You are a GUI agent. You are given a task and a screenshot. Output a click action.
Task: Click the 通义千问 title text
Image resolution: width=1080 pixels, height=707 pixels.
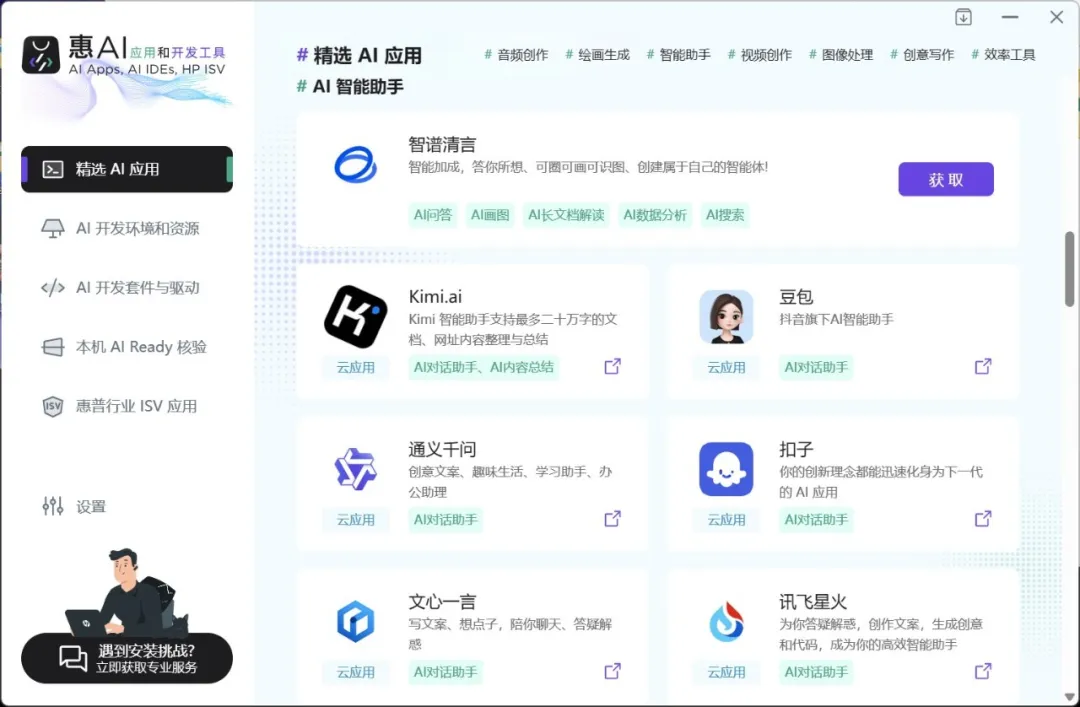click(442, 449)
